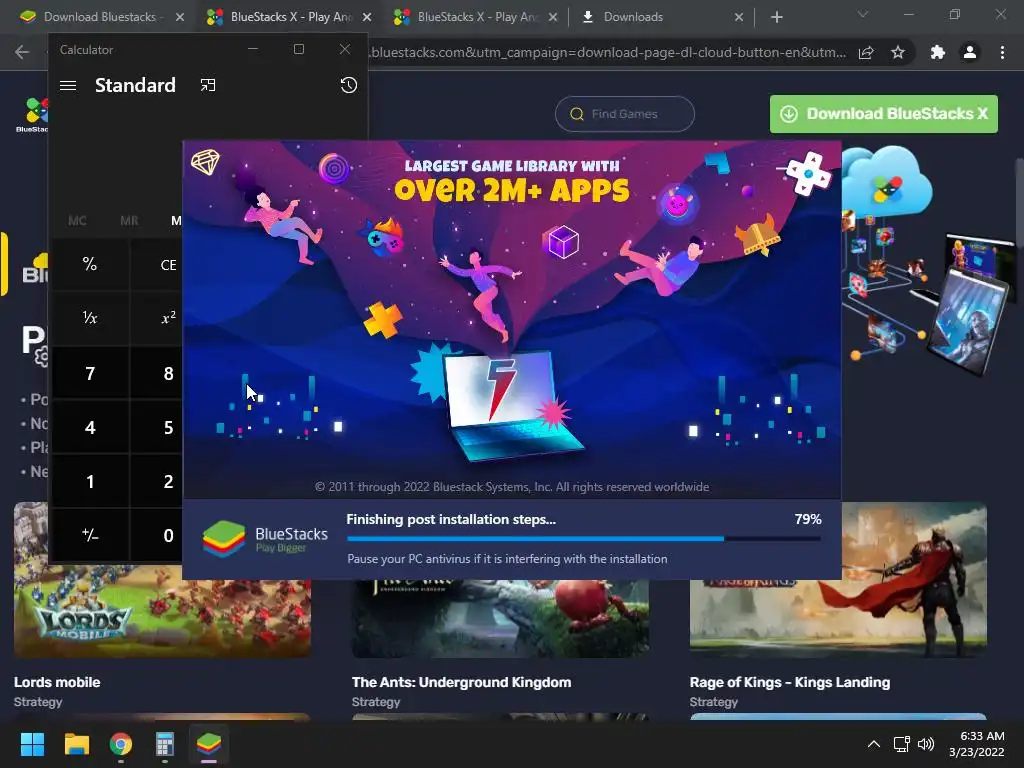This screenshot has height=768, width=1024.
Task: Toggle Calculator keep-on-top mode icon
Action: pos(208,86)
